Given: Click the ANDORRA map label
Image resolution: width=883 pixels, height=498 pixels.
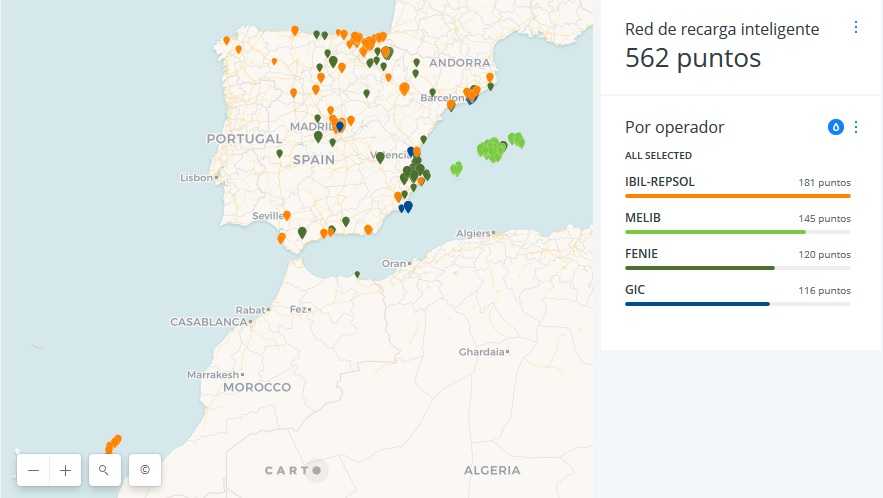Looking at the screenshot, I should [x=460, y=63].
